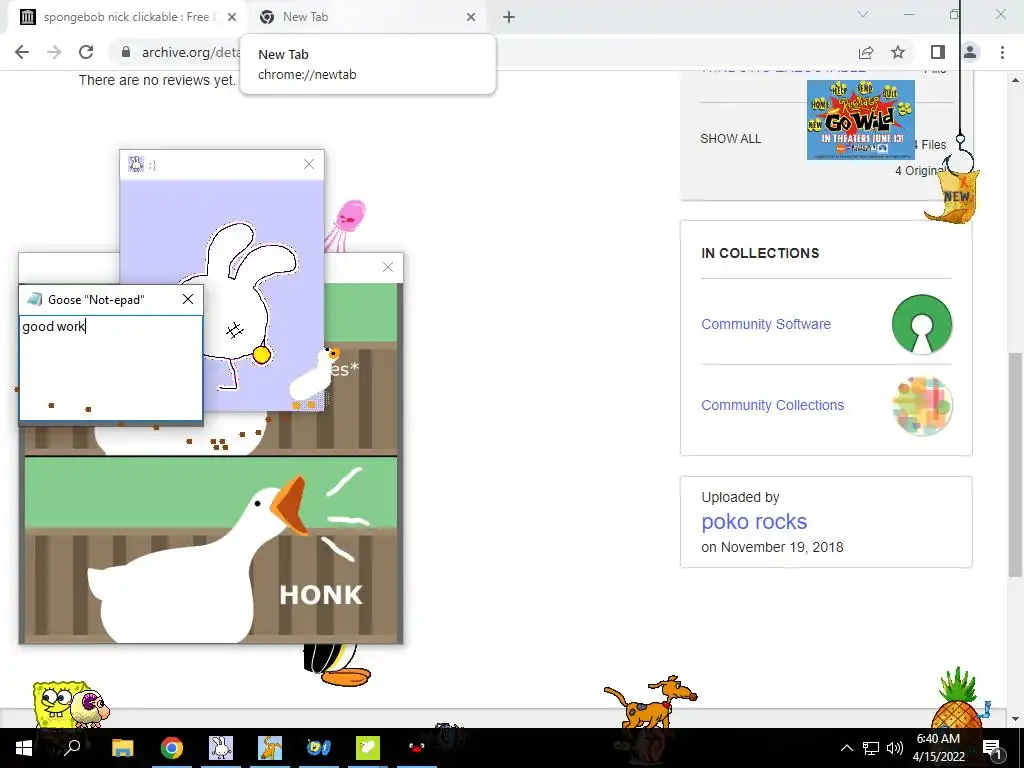Click the 'on November 19, 2018' text
1024x768 pixels.
click(772, 547)
